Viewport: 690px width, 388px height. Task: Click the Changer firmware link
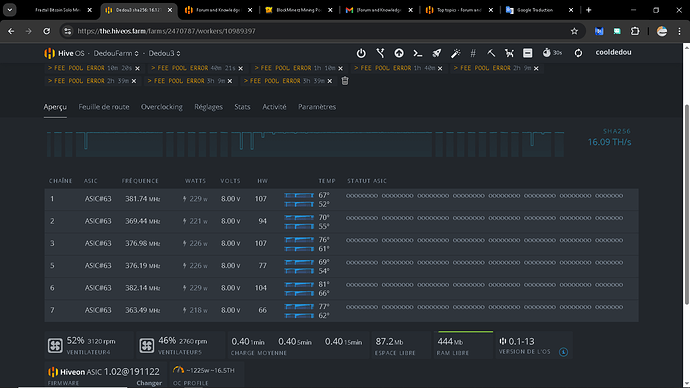(149, 383)
